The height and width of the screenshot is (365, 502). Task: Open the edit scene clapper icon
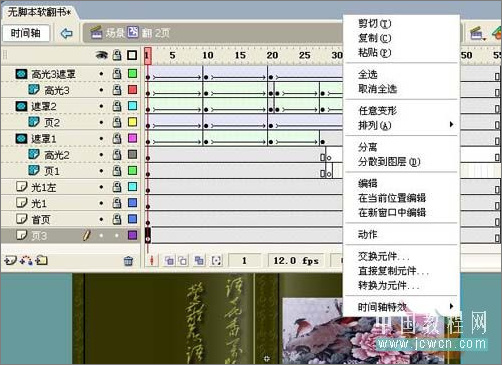pos(477,33)
